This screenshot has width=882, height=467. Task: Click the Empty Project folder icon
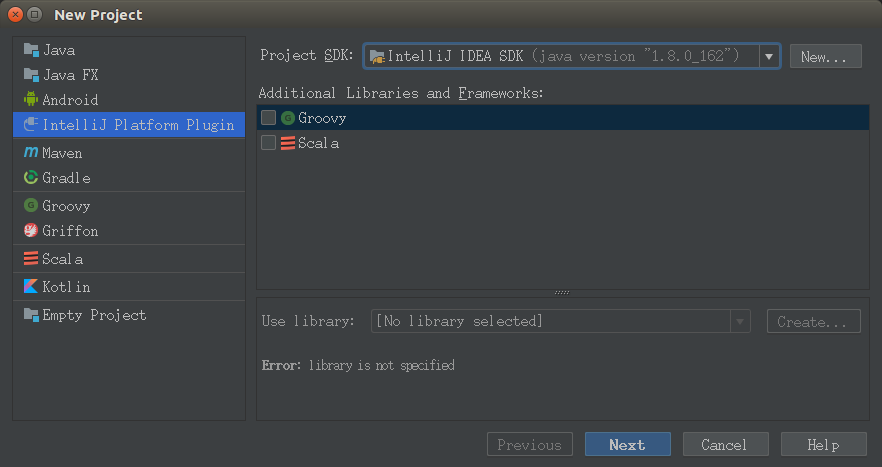pyautogui.click(x=31, y=315)
